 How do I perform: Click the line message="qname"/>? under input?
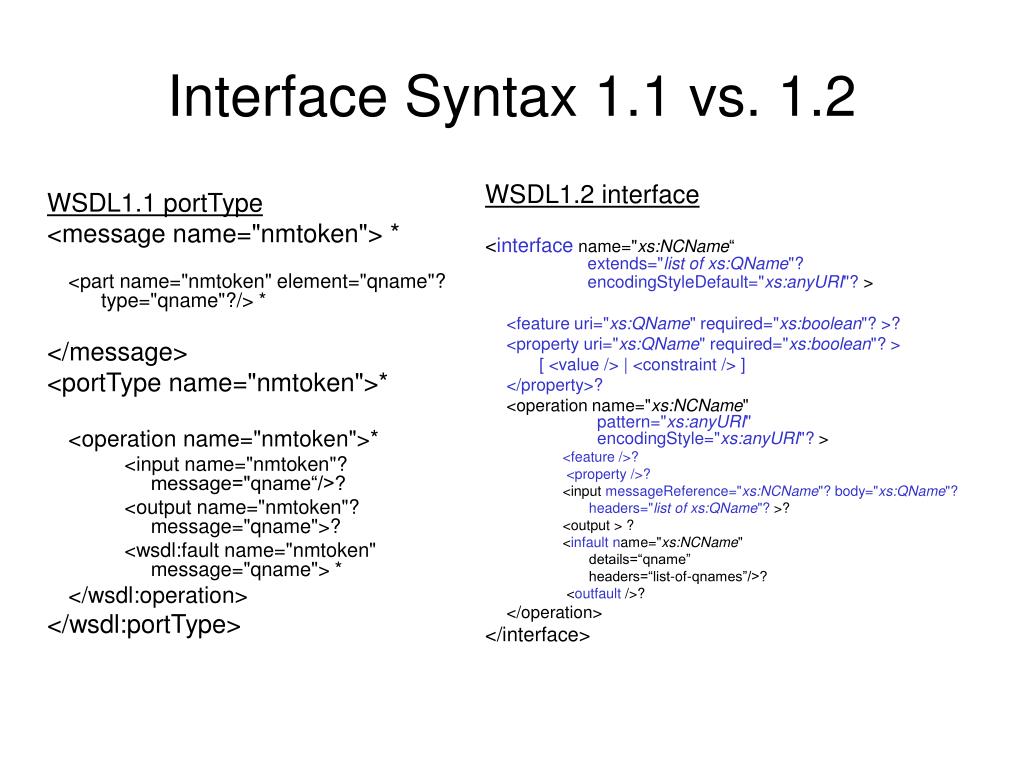(248, 483)
